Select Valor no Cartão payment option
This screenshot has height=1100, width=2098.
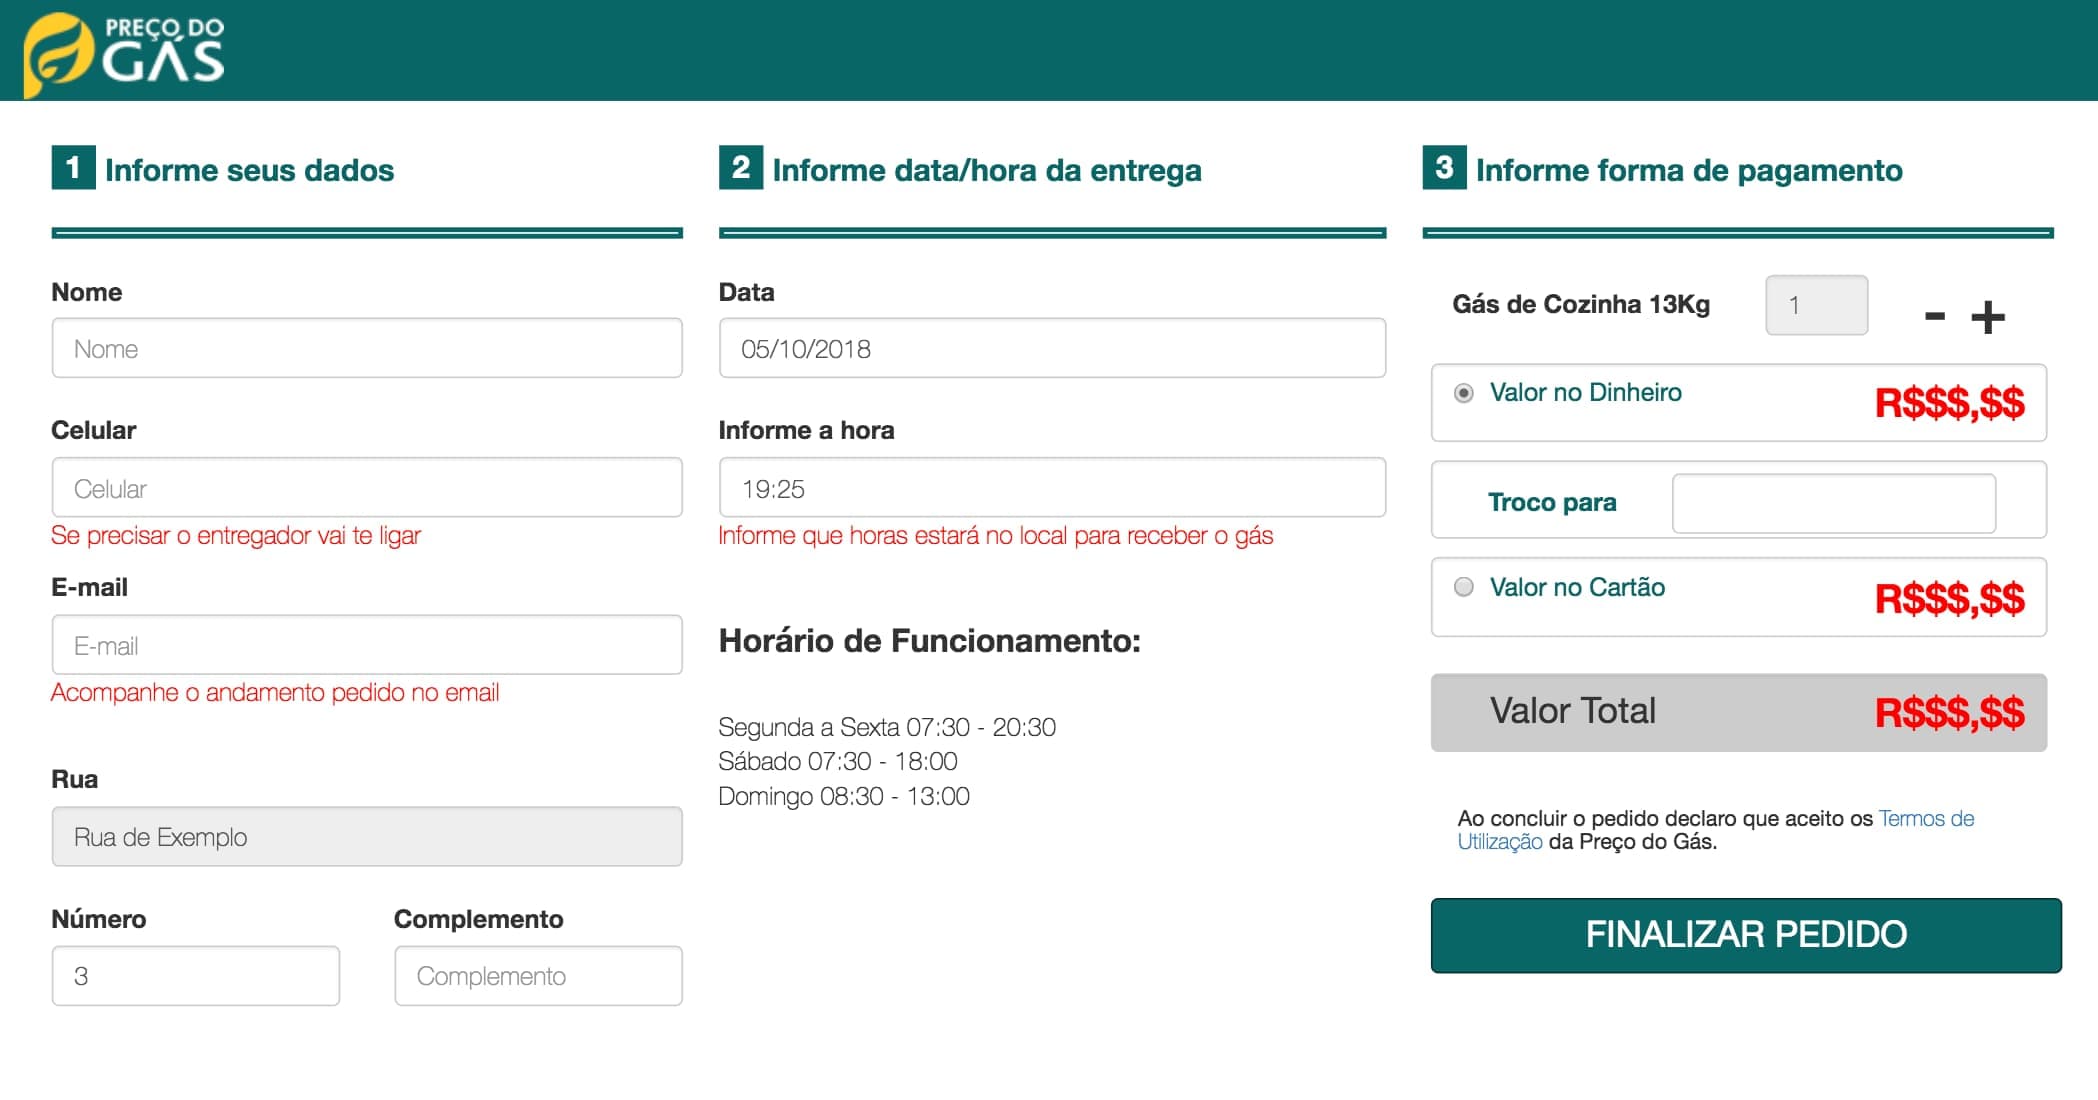(1464, 587)
